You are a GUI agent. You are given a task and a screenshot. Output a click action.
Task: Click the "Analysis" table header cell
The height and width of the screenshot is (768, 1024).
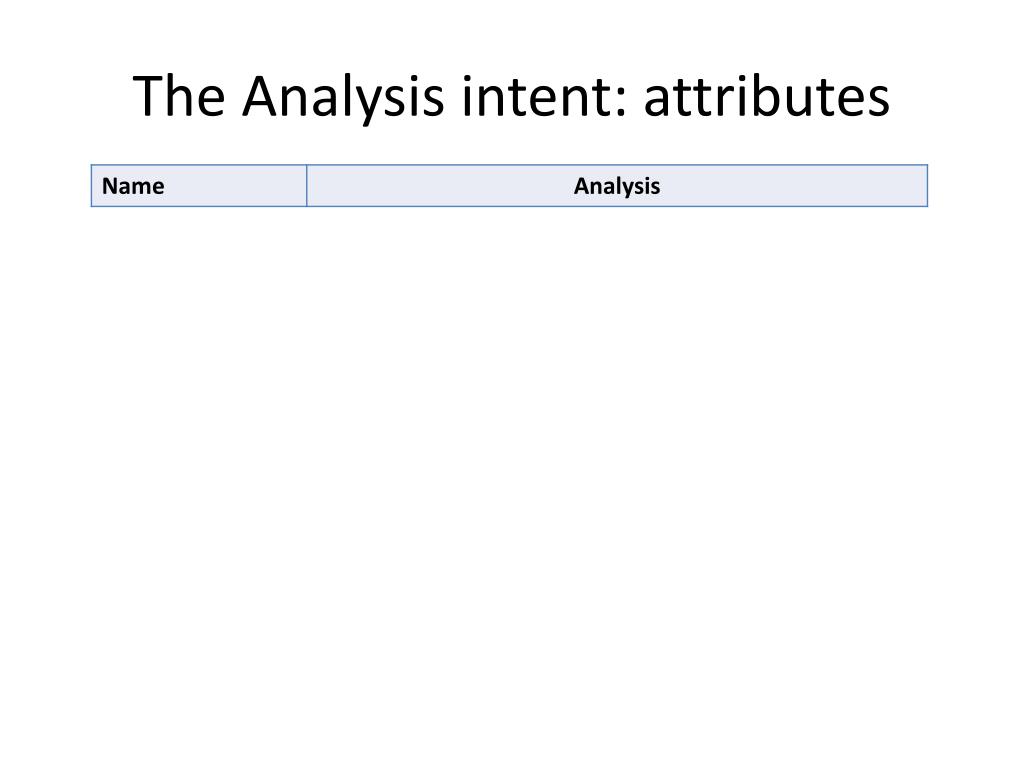(616, 186)
